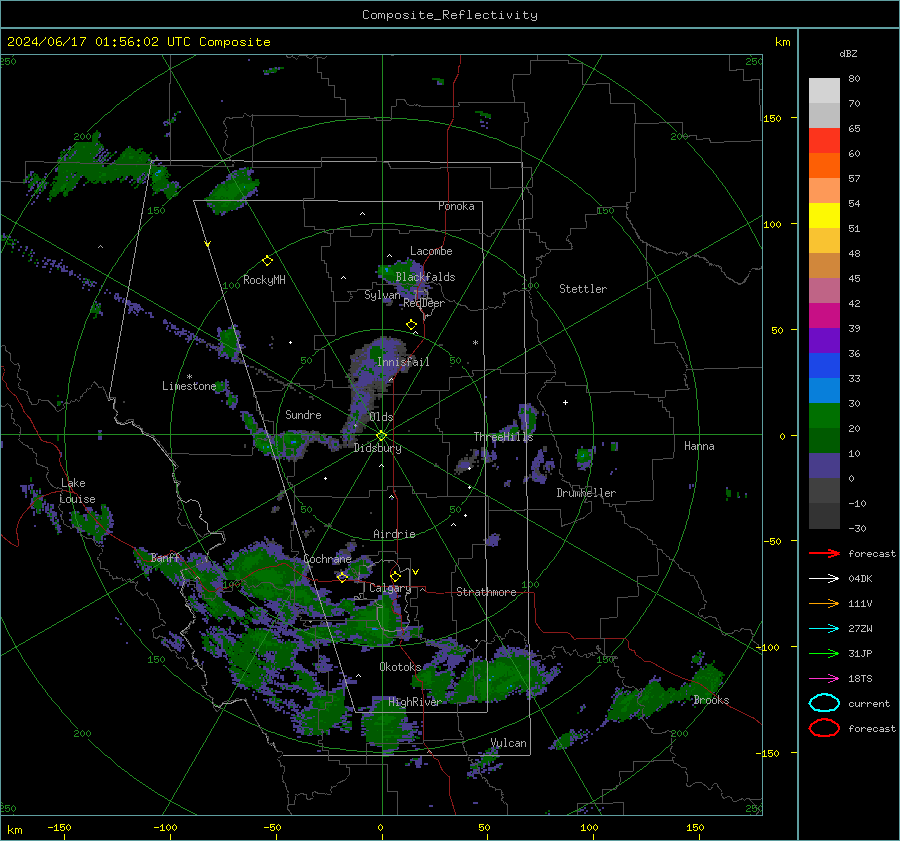
Task: Select the orange 111V arrow icon
Action: [824, 603]
